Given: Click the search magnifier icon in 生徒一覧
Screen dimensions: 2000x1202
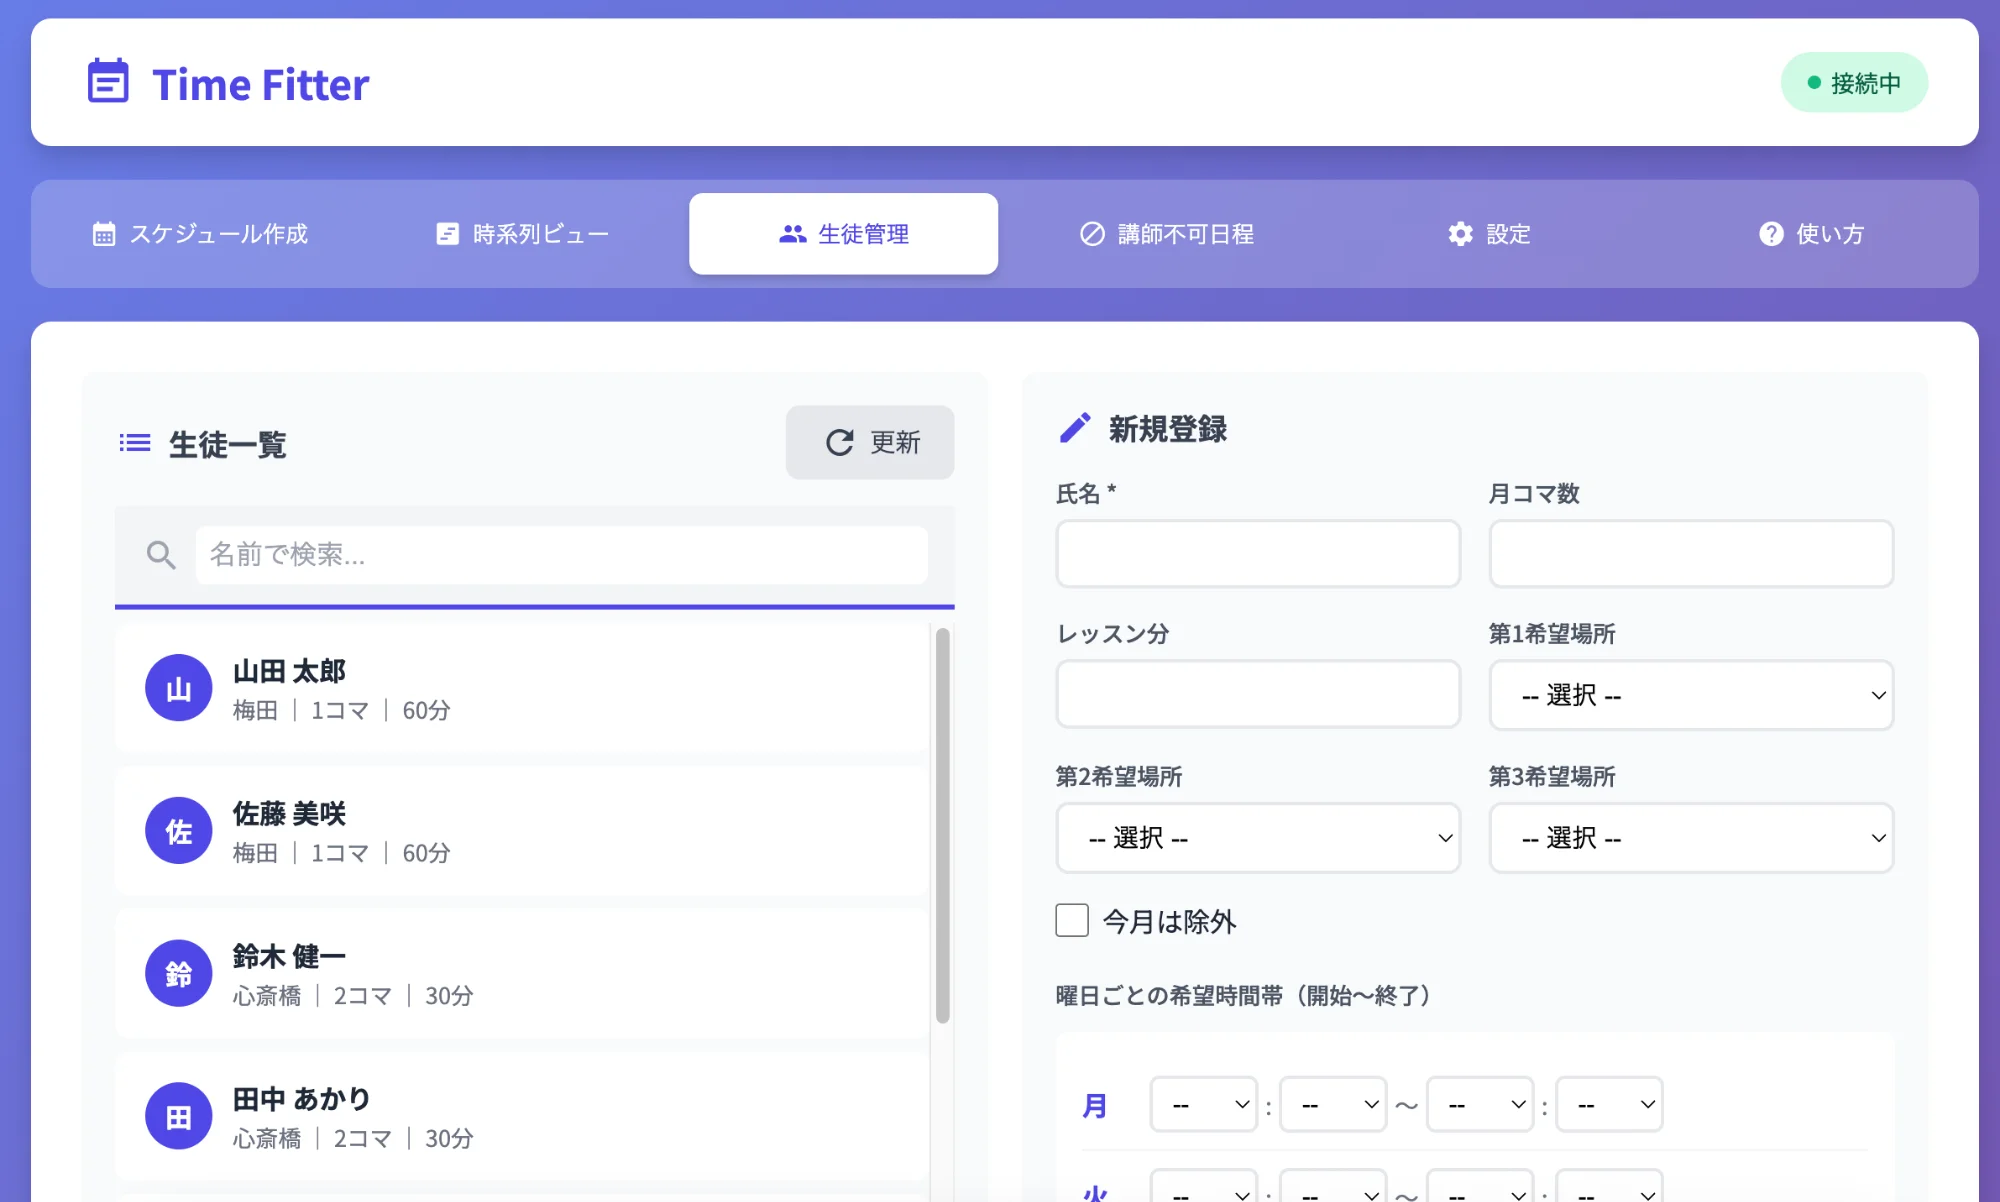Looking at the screenshot, I should (x=161, y=555).
